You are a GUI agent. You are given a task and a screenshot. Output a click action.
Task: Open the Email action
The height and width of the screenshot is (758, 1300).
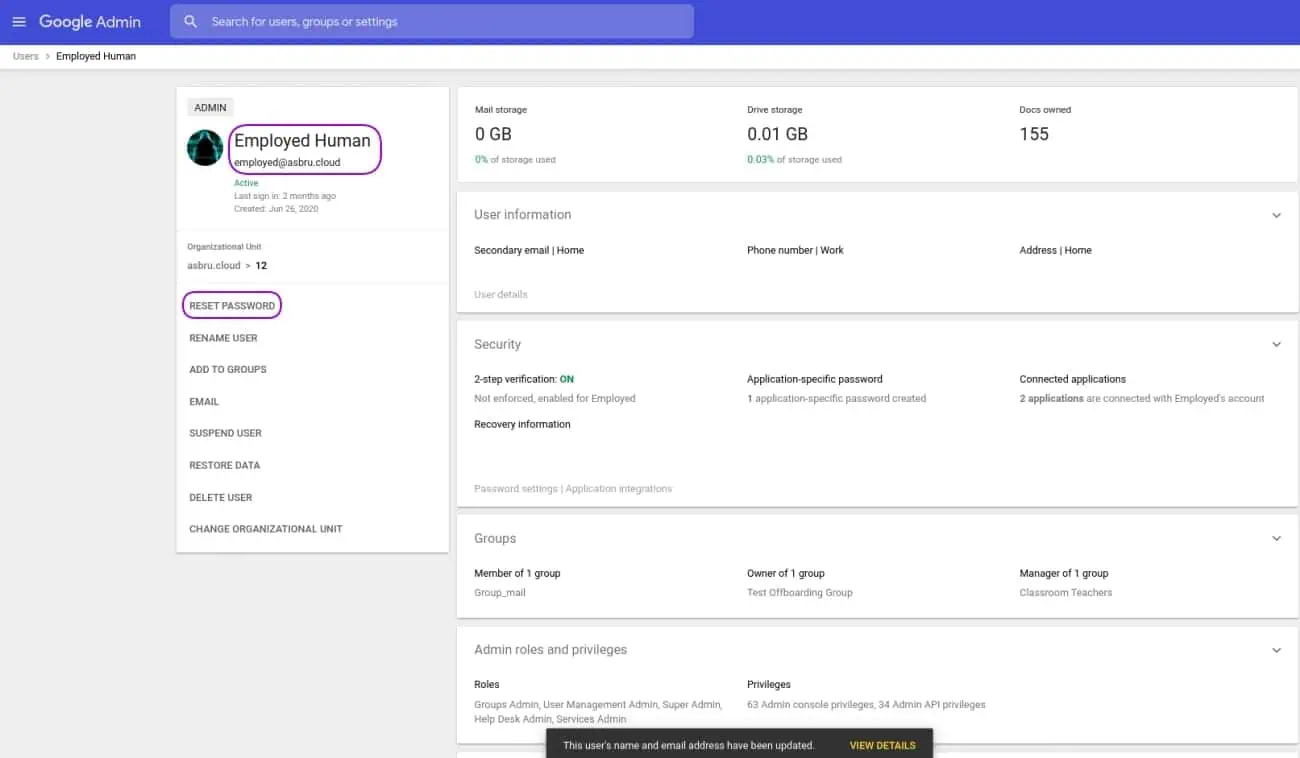204,401
